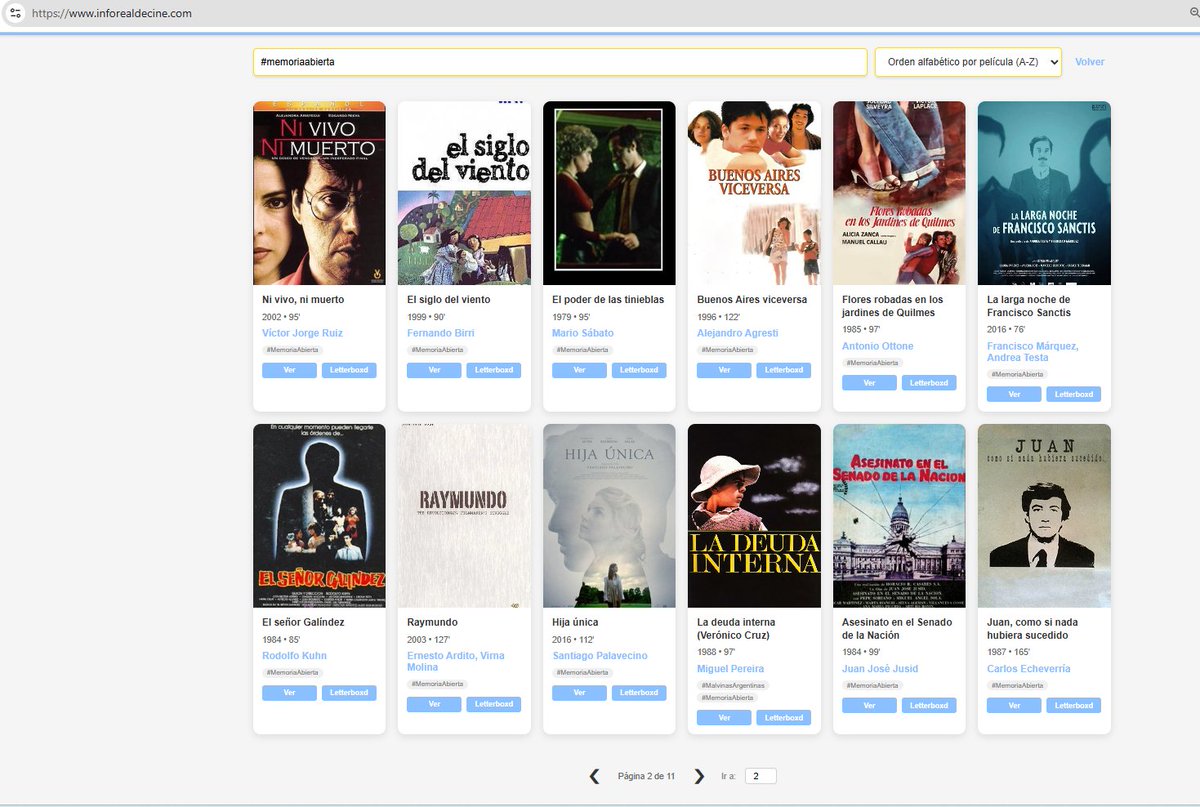
Task: Click the 'Ir a' page number field
Action: coord(760,776)
